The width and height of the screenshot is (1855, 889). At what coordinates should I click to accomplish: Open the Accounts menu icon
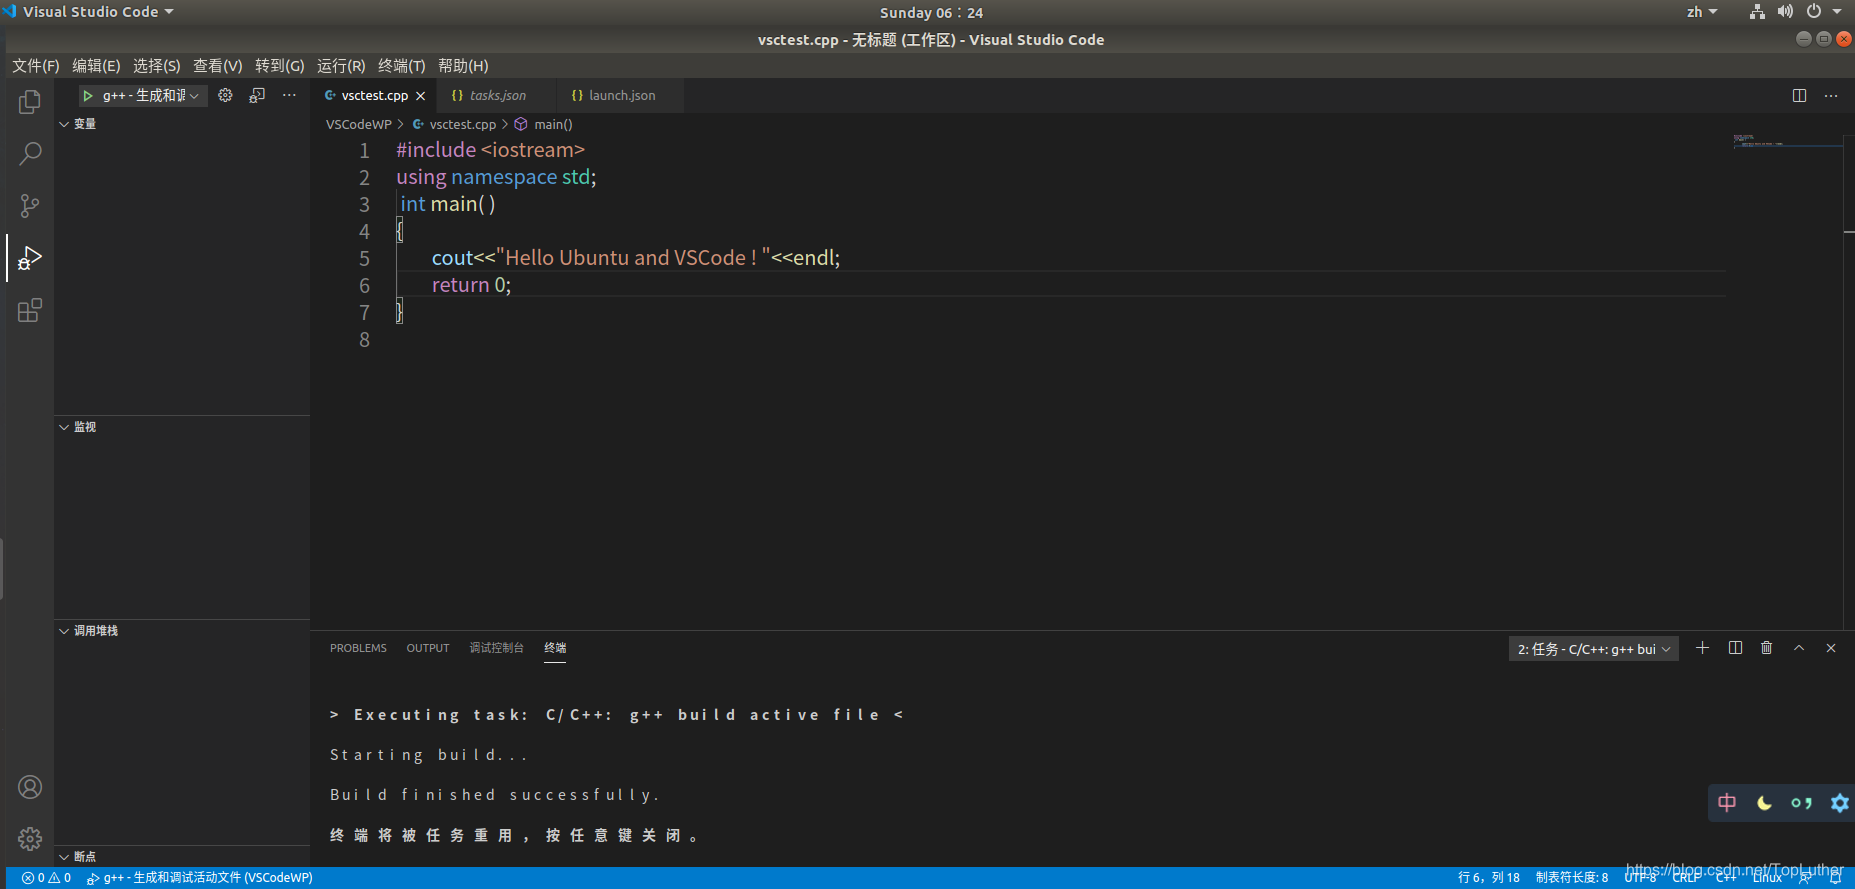[x=30, y=787]
